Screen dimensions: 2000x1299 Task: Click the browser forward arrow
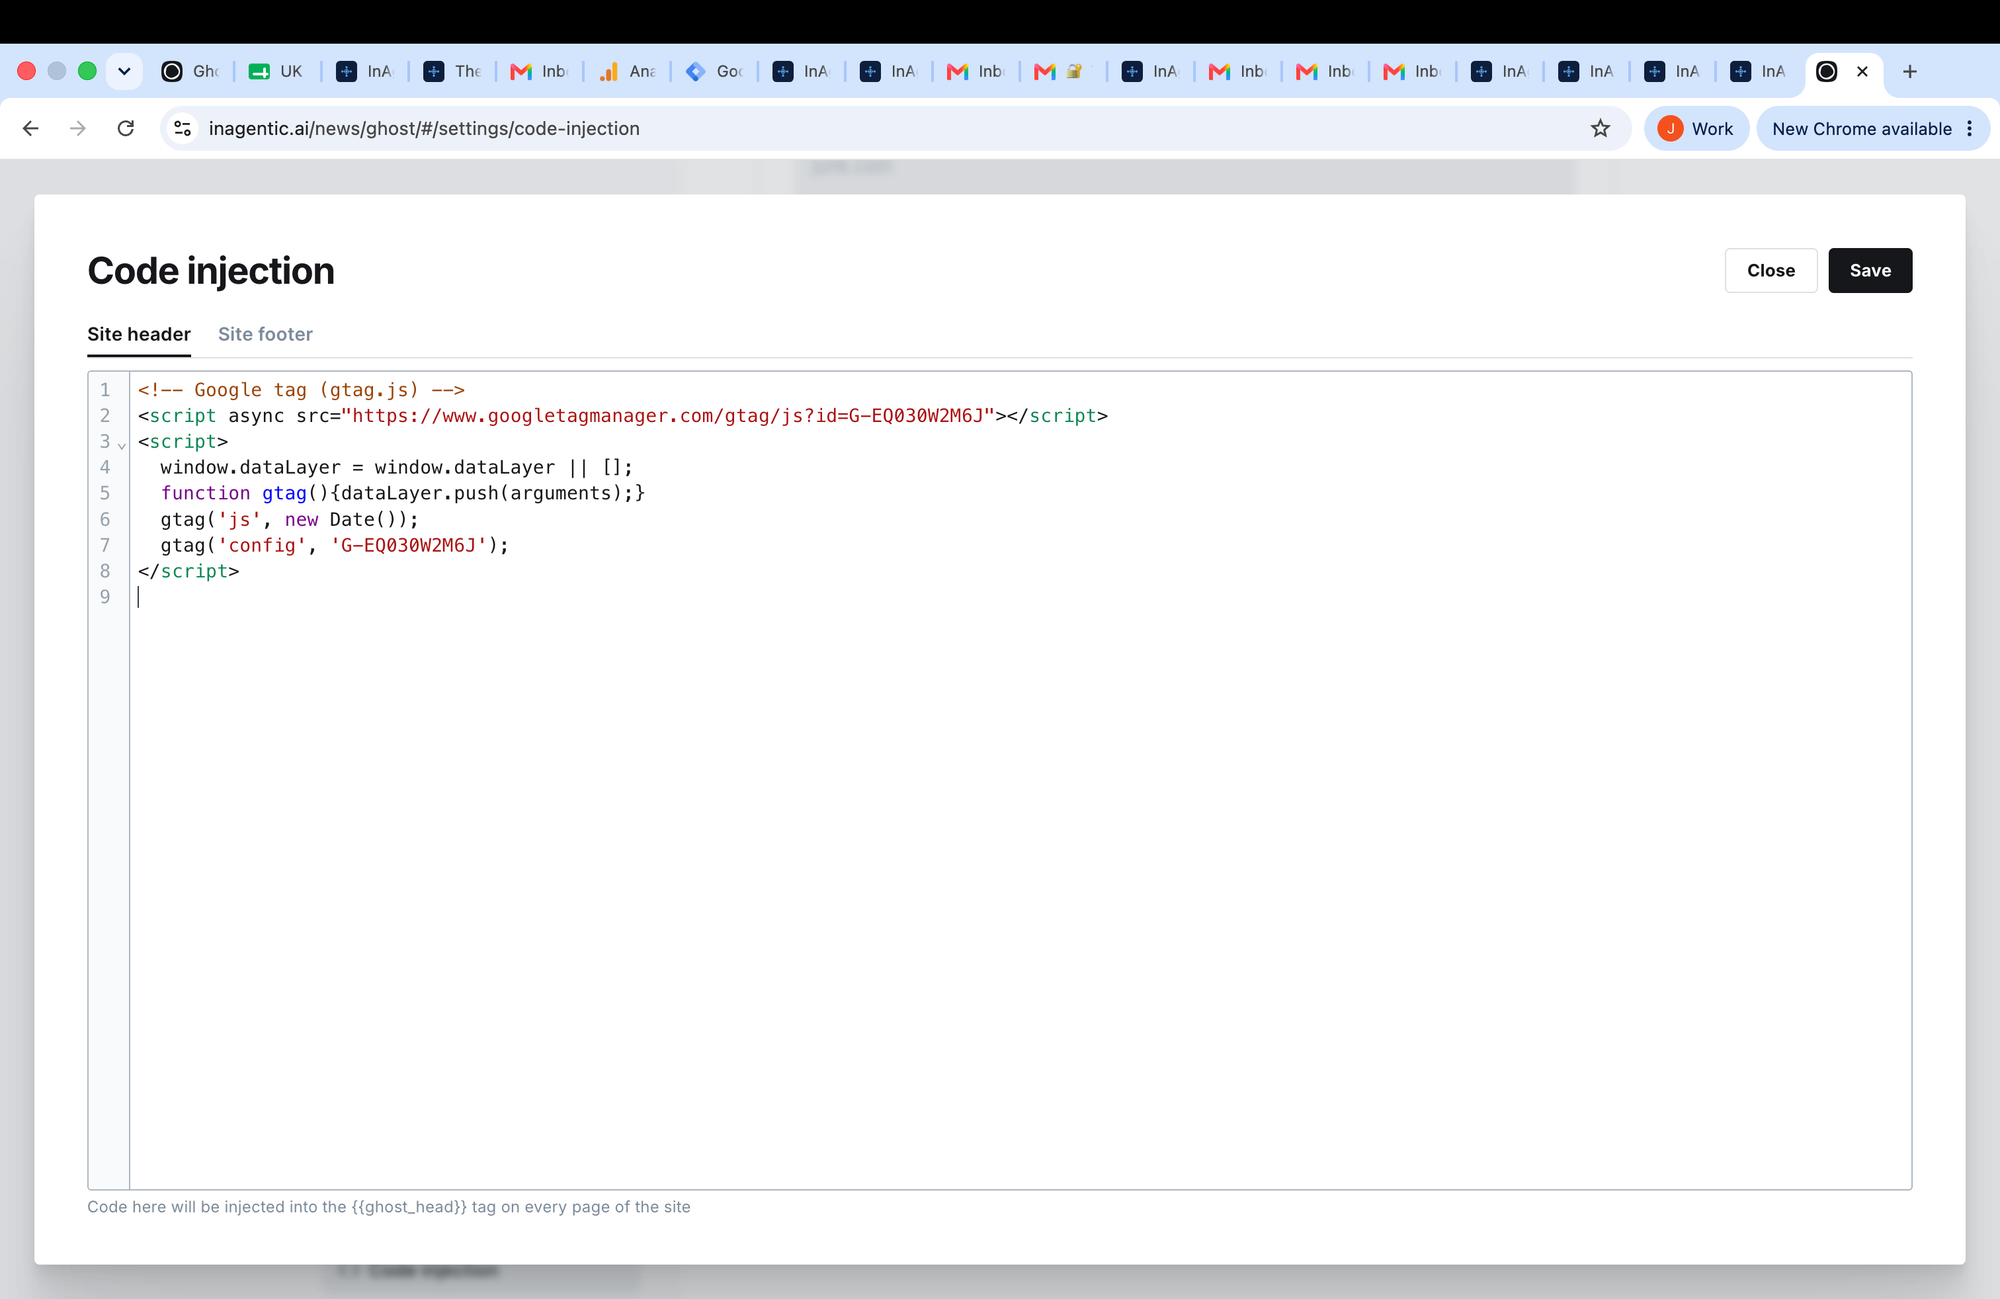[x=78, y=128]
